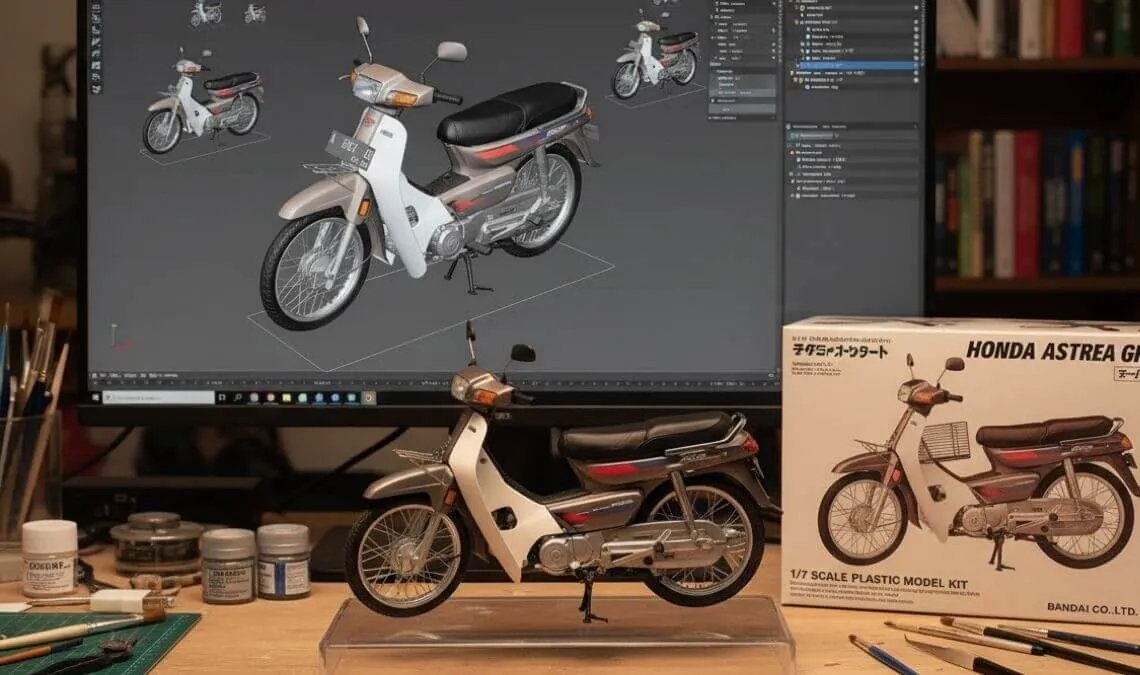Click the Windows taskbar search box
Screen dimensions: 1140x675
point(160,397)
